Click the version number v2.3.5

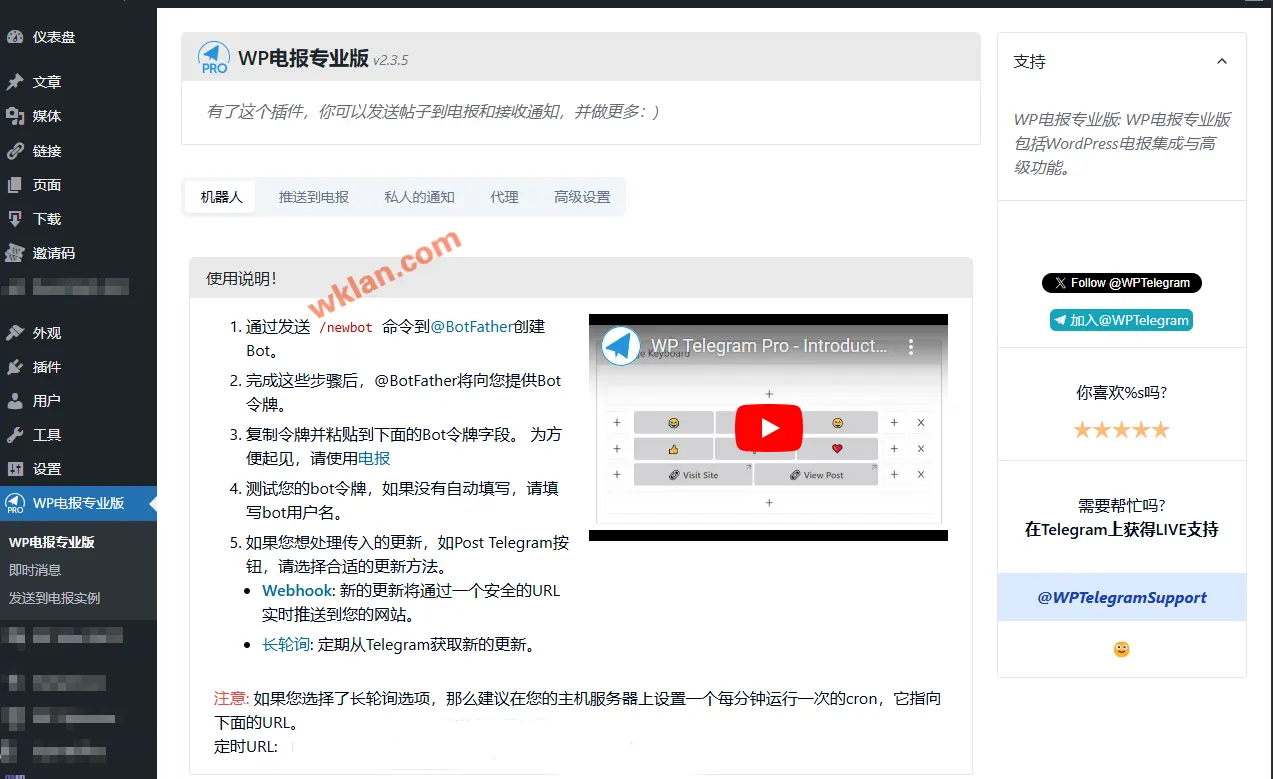391,60
